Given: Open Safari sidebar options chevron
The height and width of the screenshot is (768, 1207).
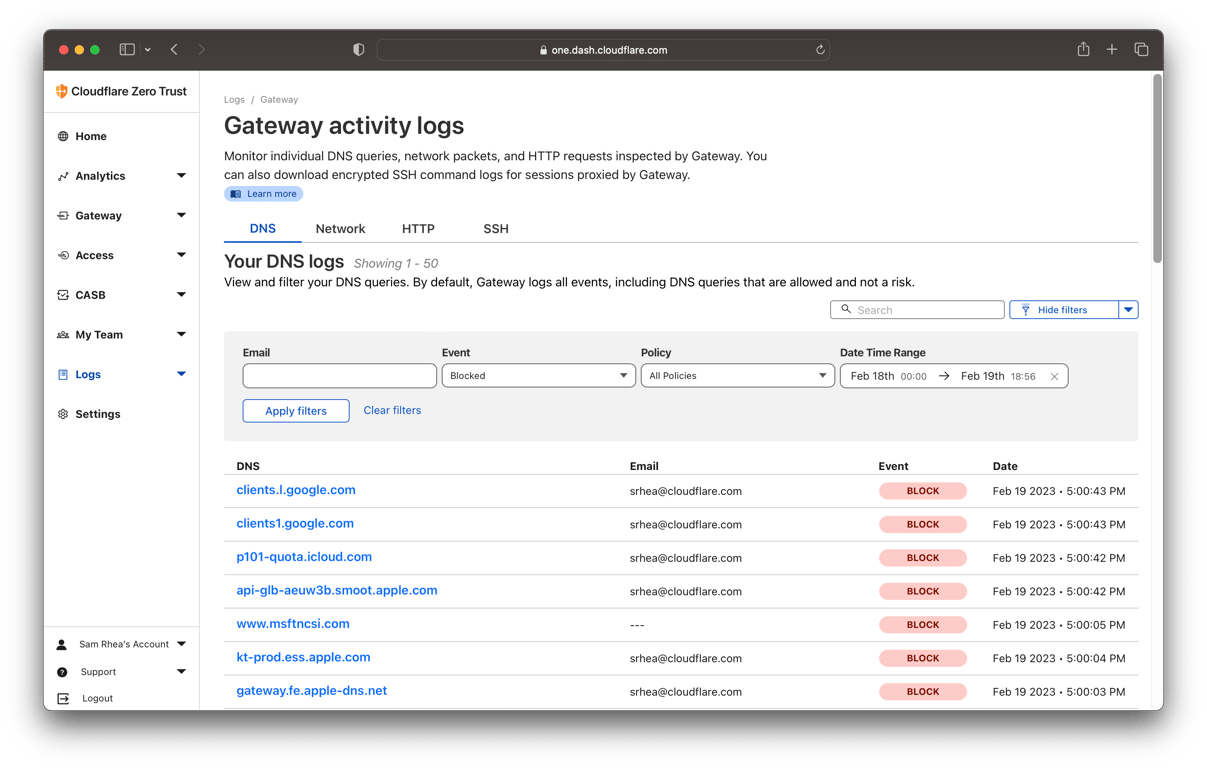Looking at the screenshot, I should [x=148, y=49].
